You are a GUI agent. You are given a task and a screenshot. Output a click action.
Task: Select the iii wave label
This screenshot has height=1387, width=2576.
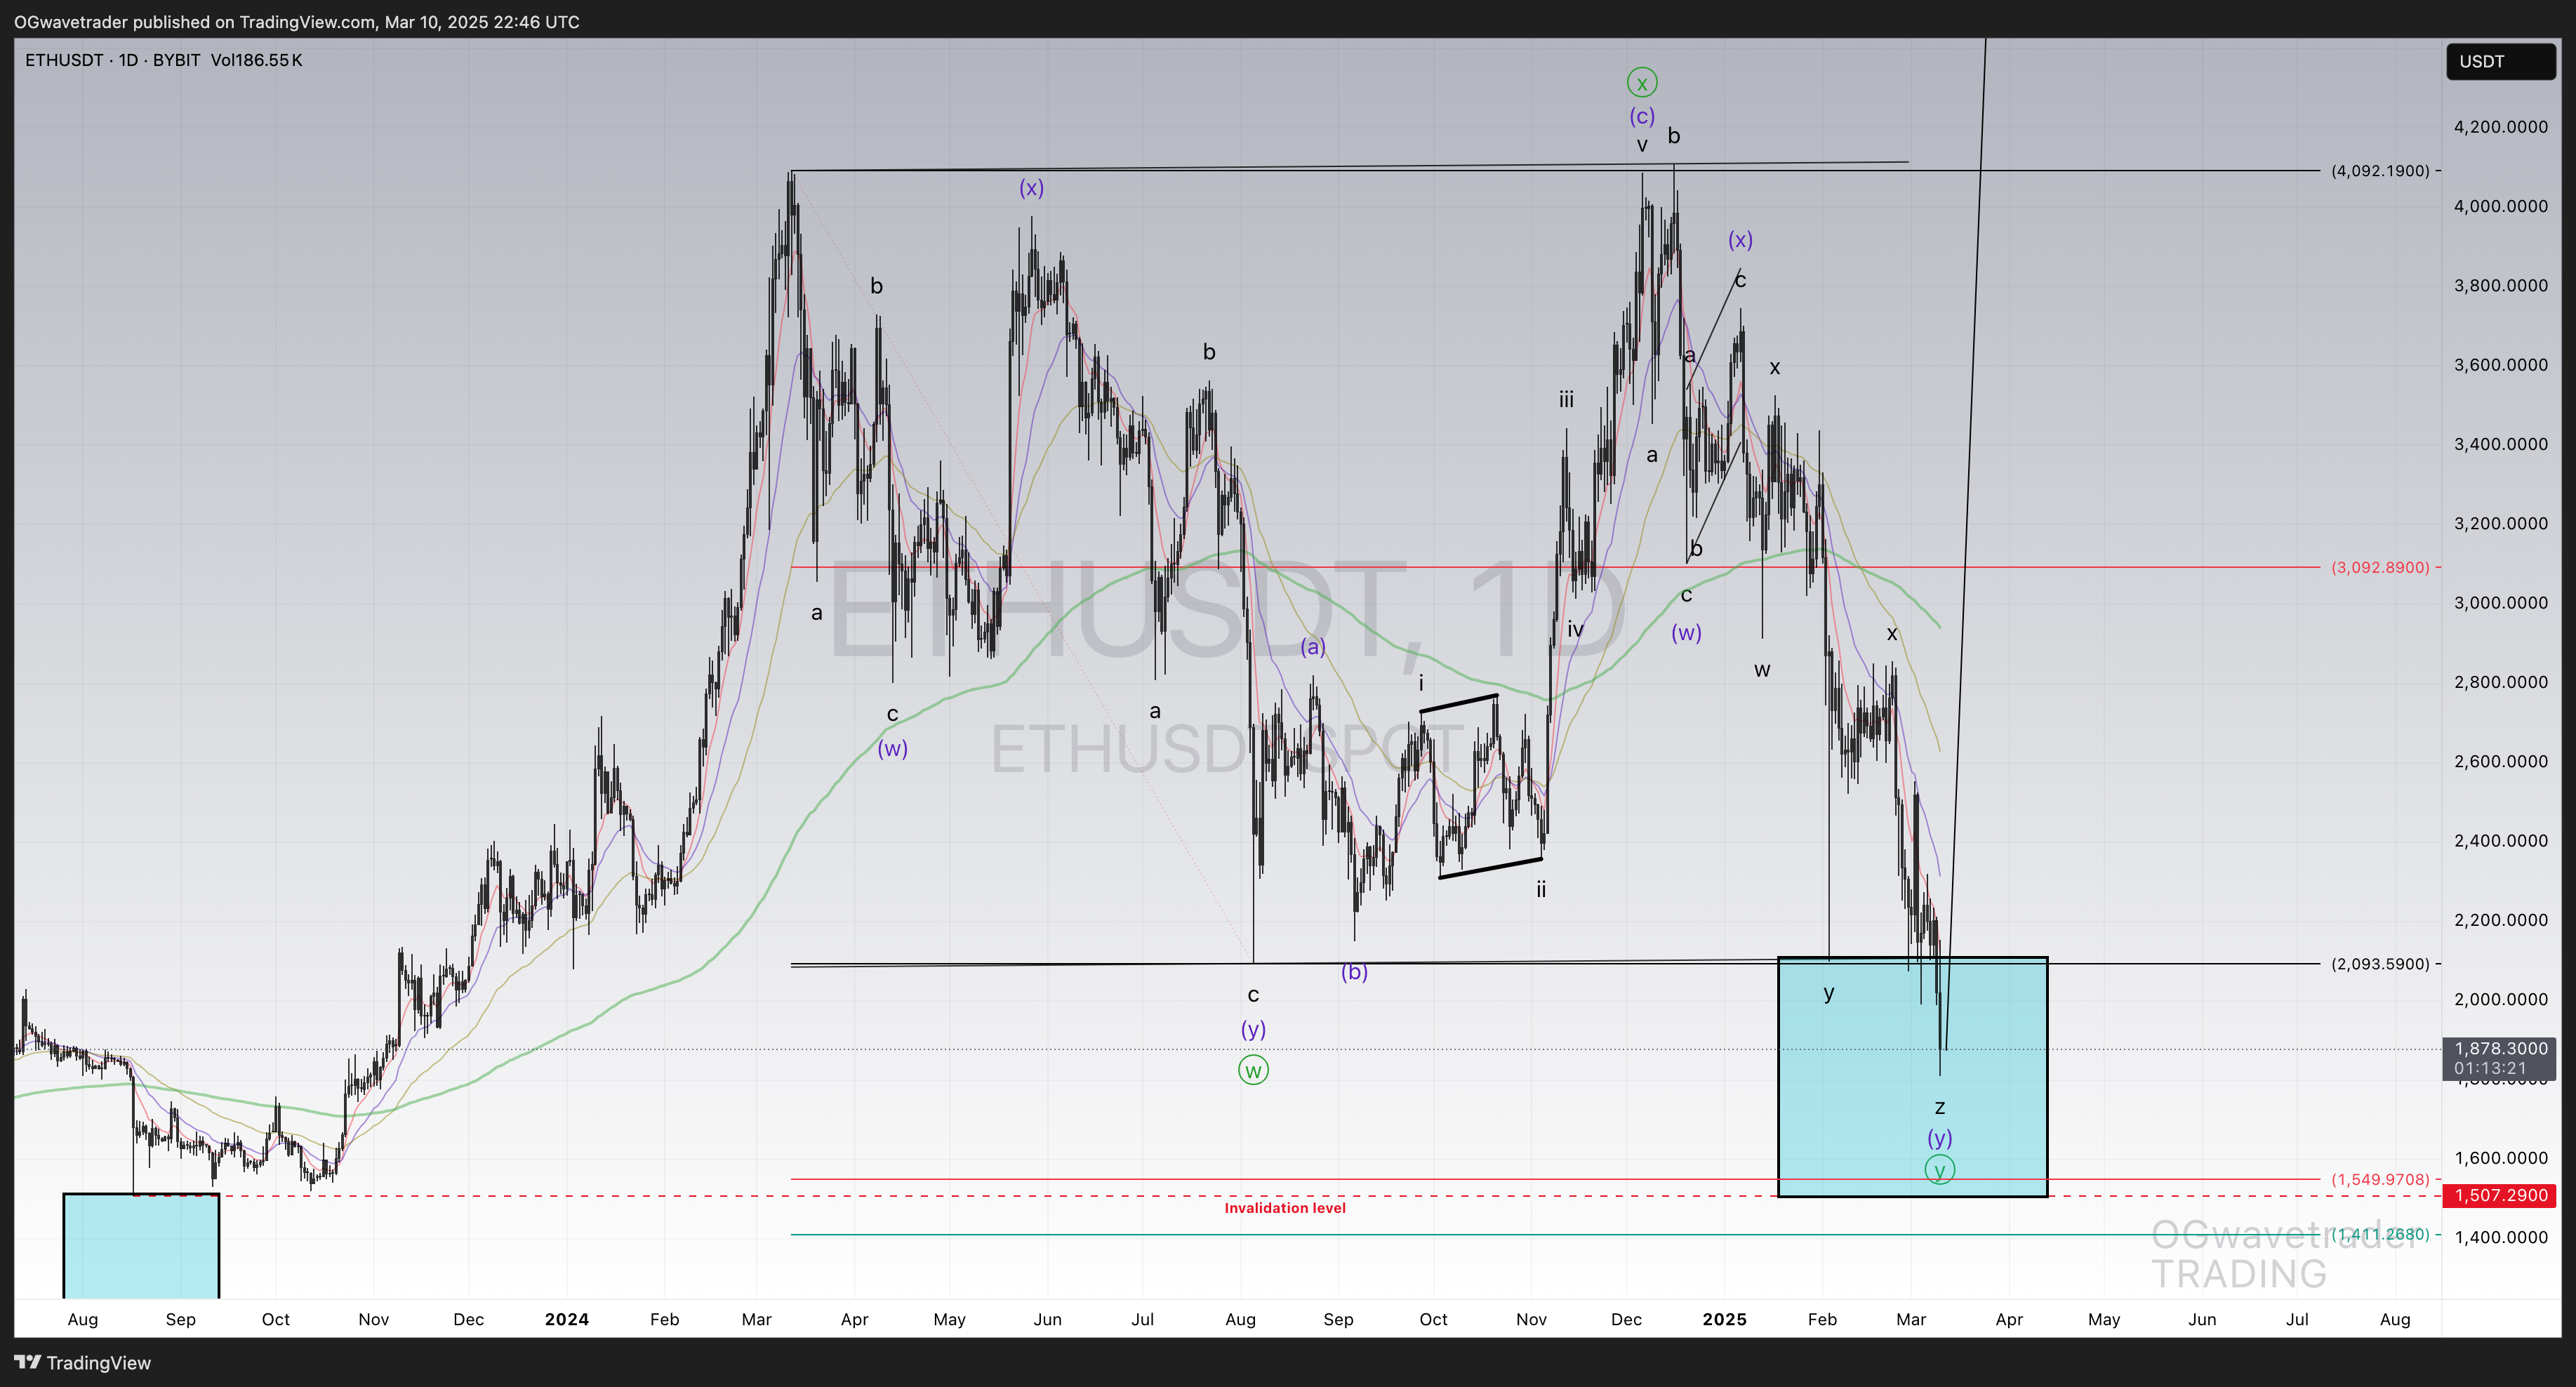(1566, 400)
